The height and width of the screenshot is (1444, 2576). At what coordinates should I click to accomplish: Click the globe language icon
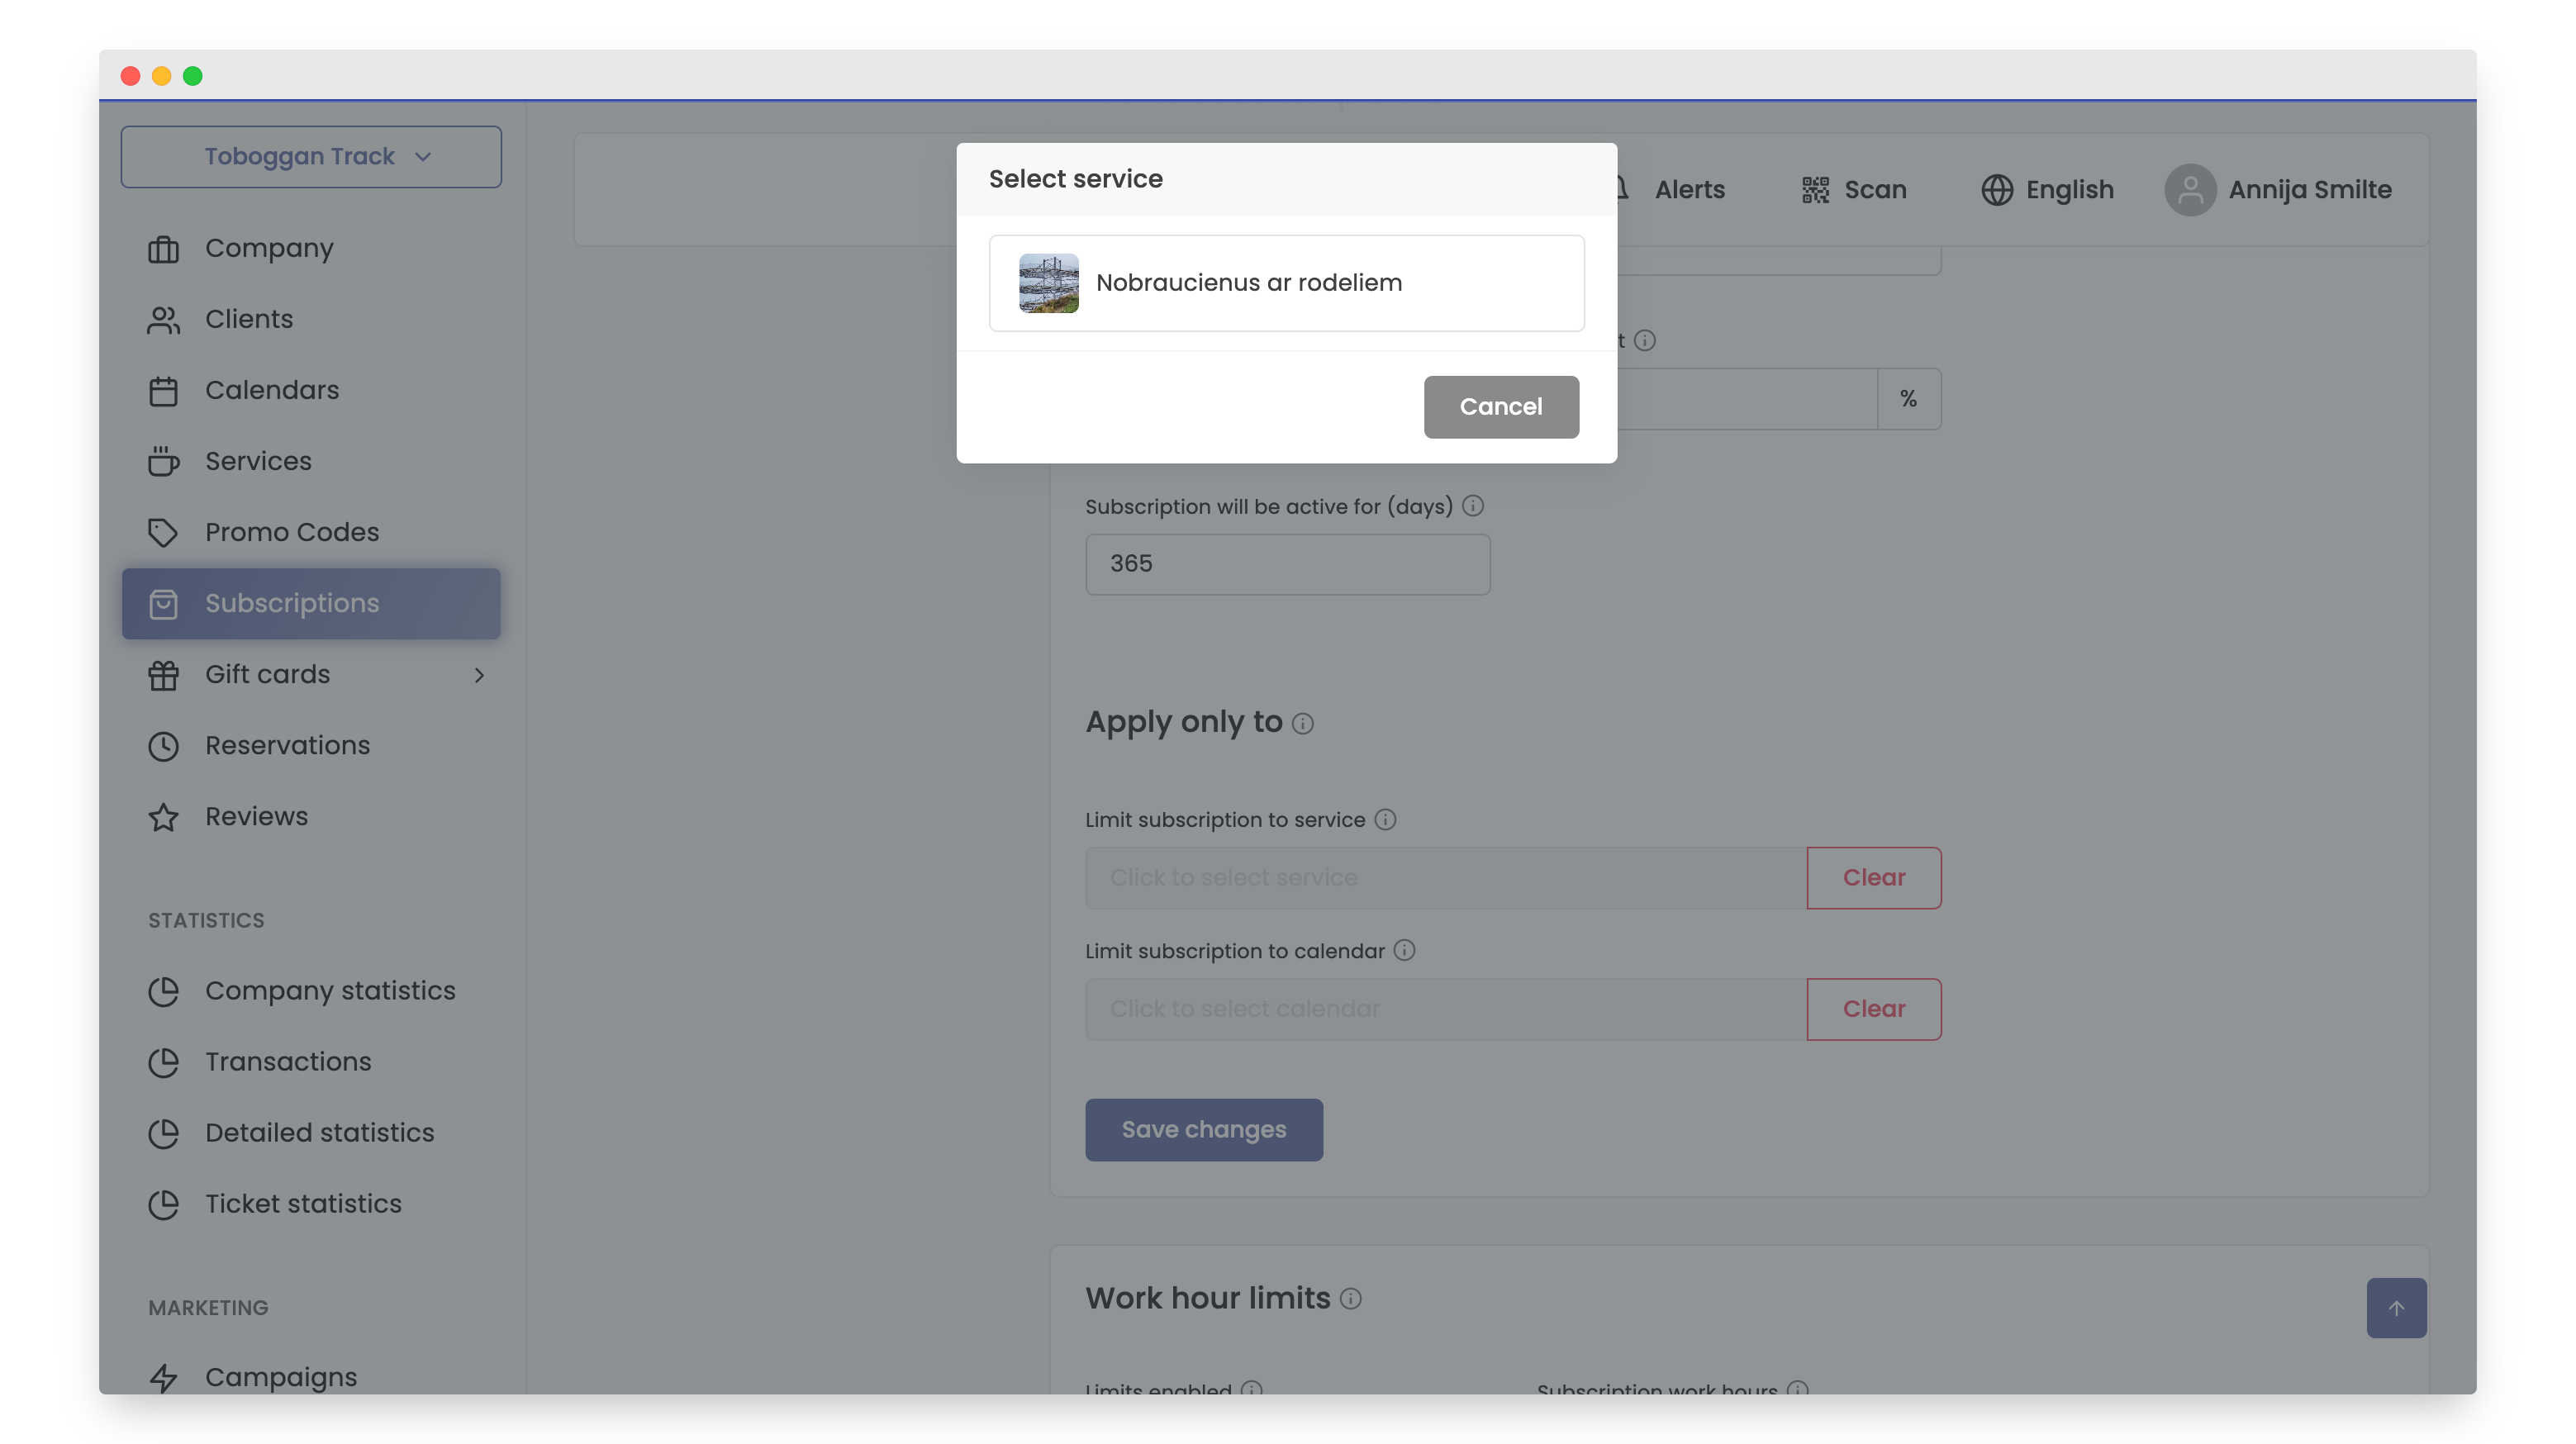tap(1996, 190)
